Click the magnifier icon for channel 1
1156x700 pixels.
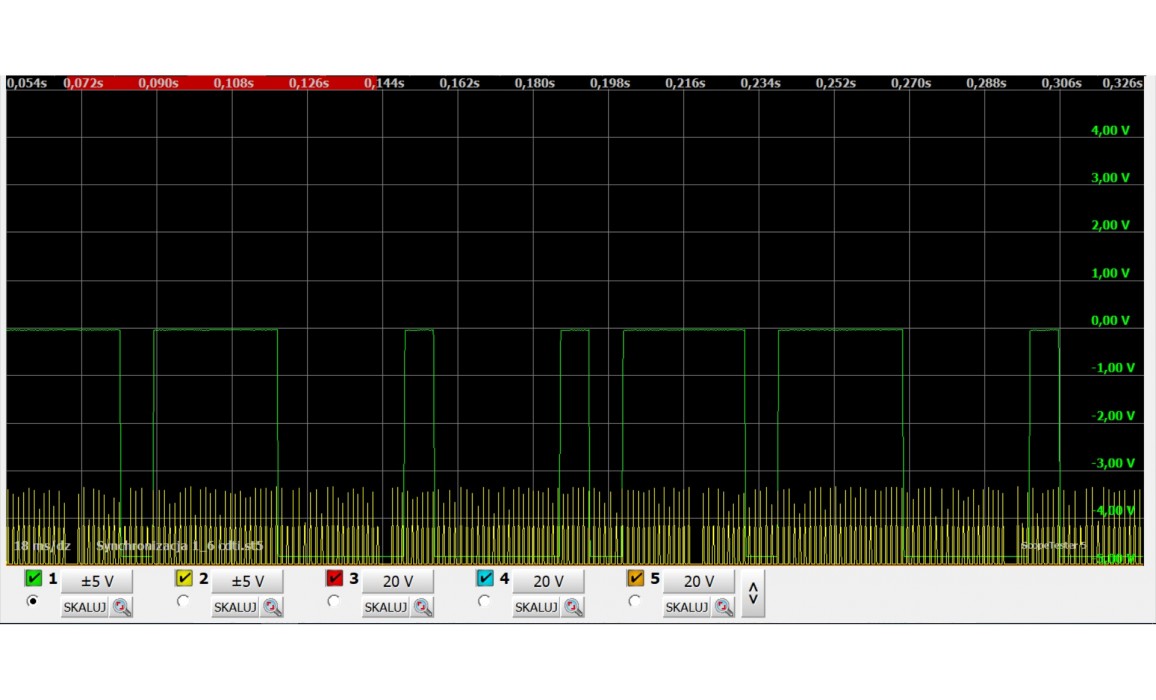click(122, 607)
